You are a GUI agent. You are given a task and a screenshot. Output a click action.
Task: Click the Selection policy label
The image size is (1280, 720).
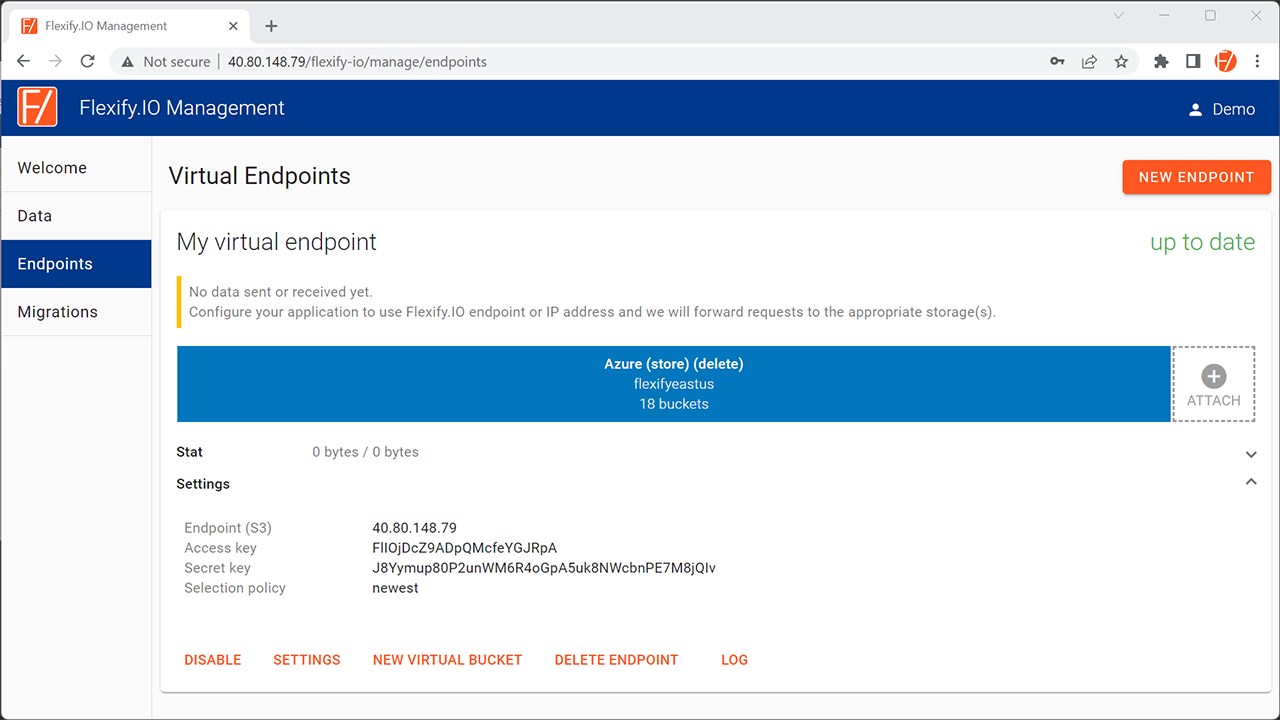235,588
